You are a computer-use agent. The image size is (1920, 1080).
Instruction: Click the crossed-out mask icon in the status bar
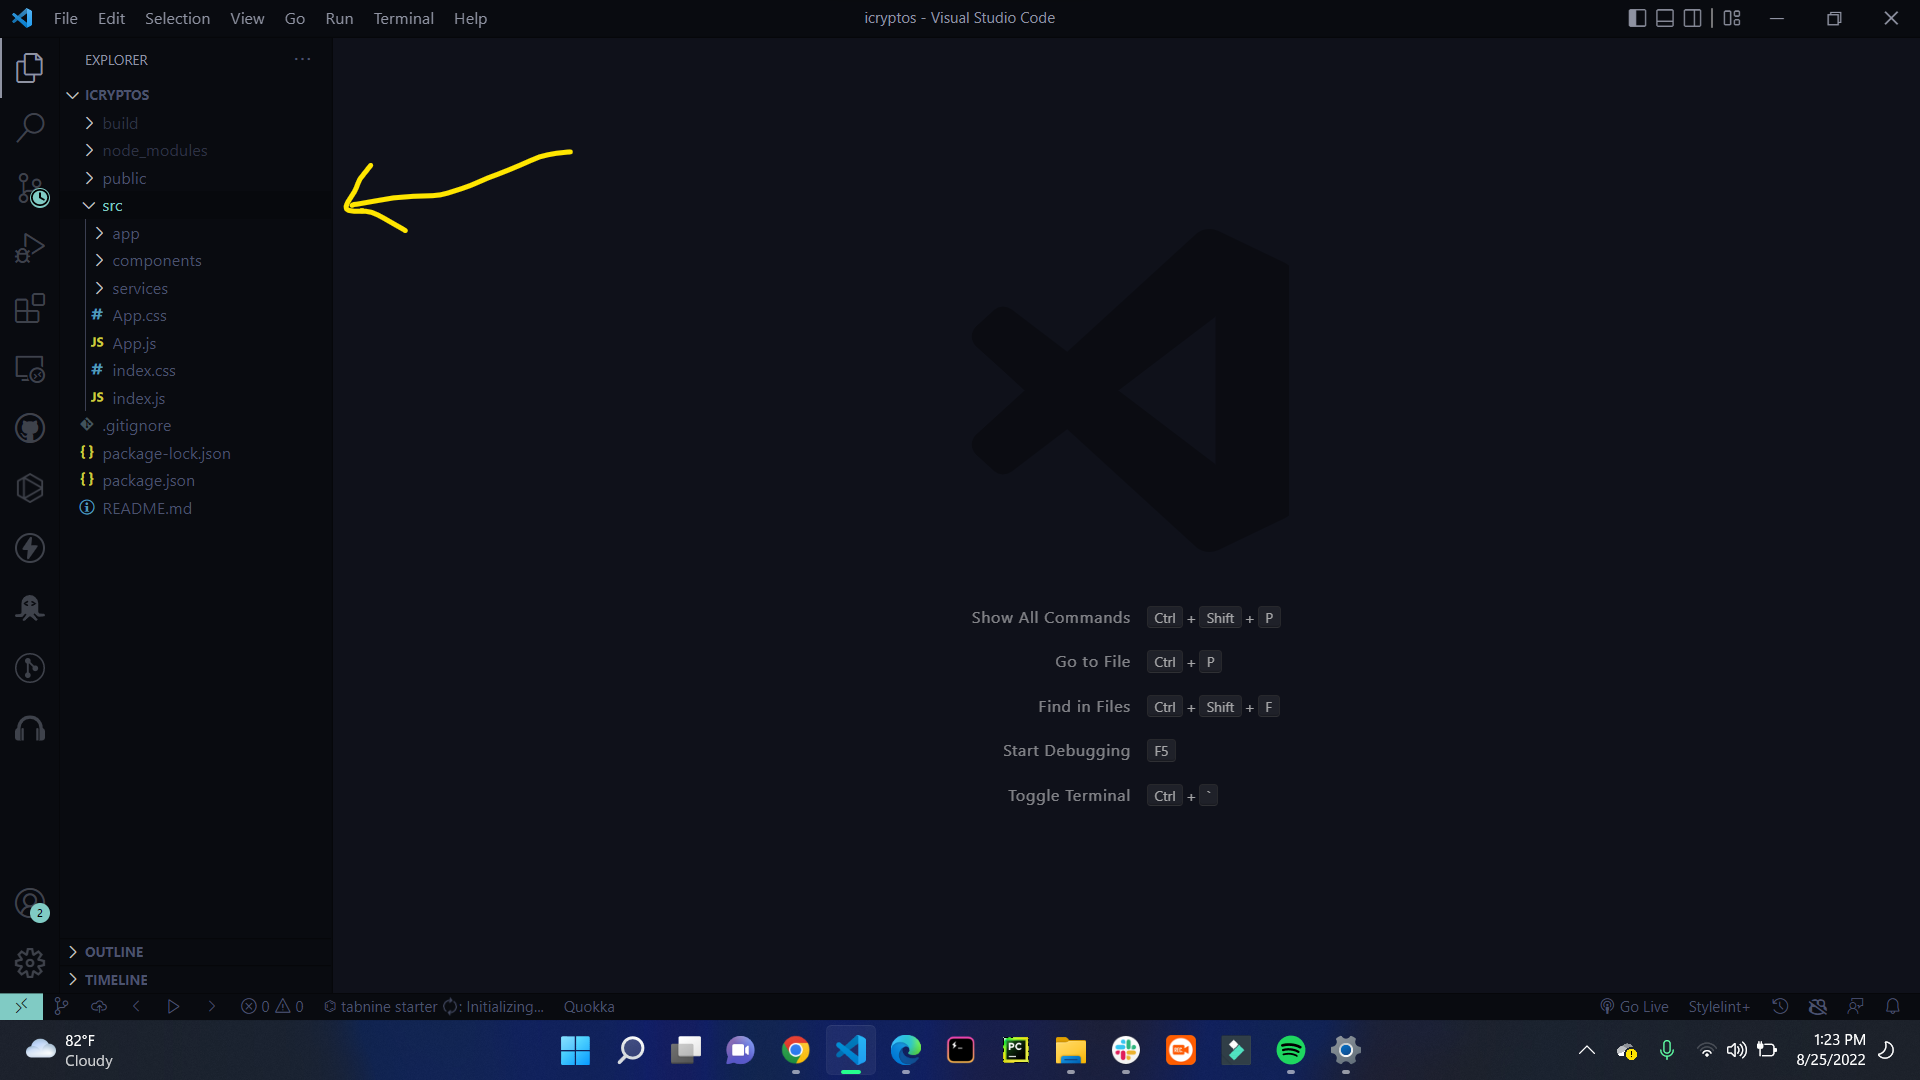coord(1818,1006)
